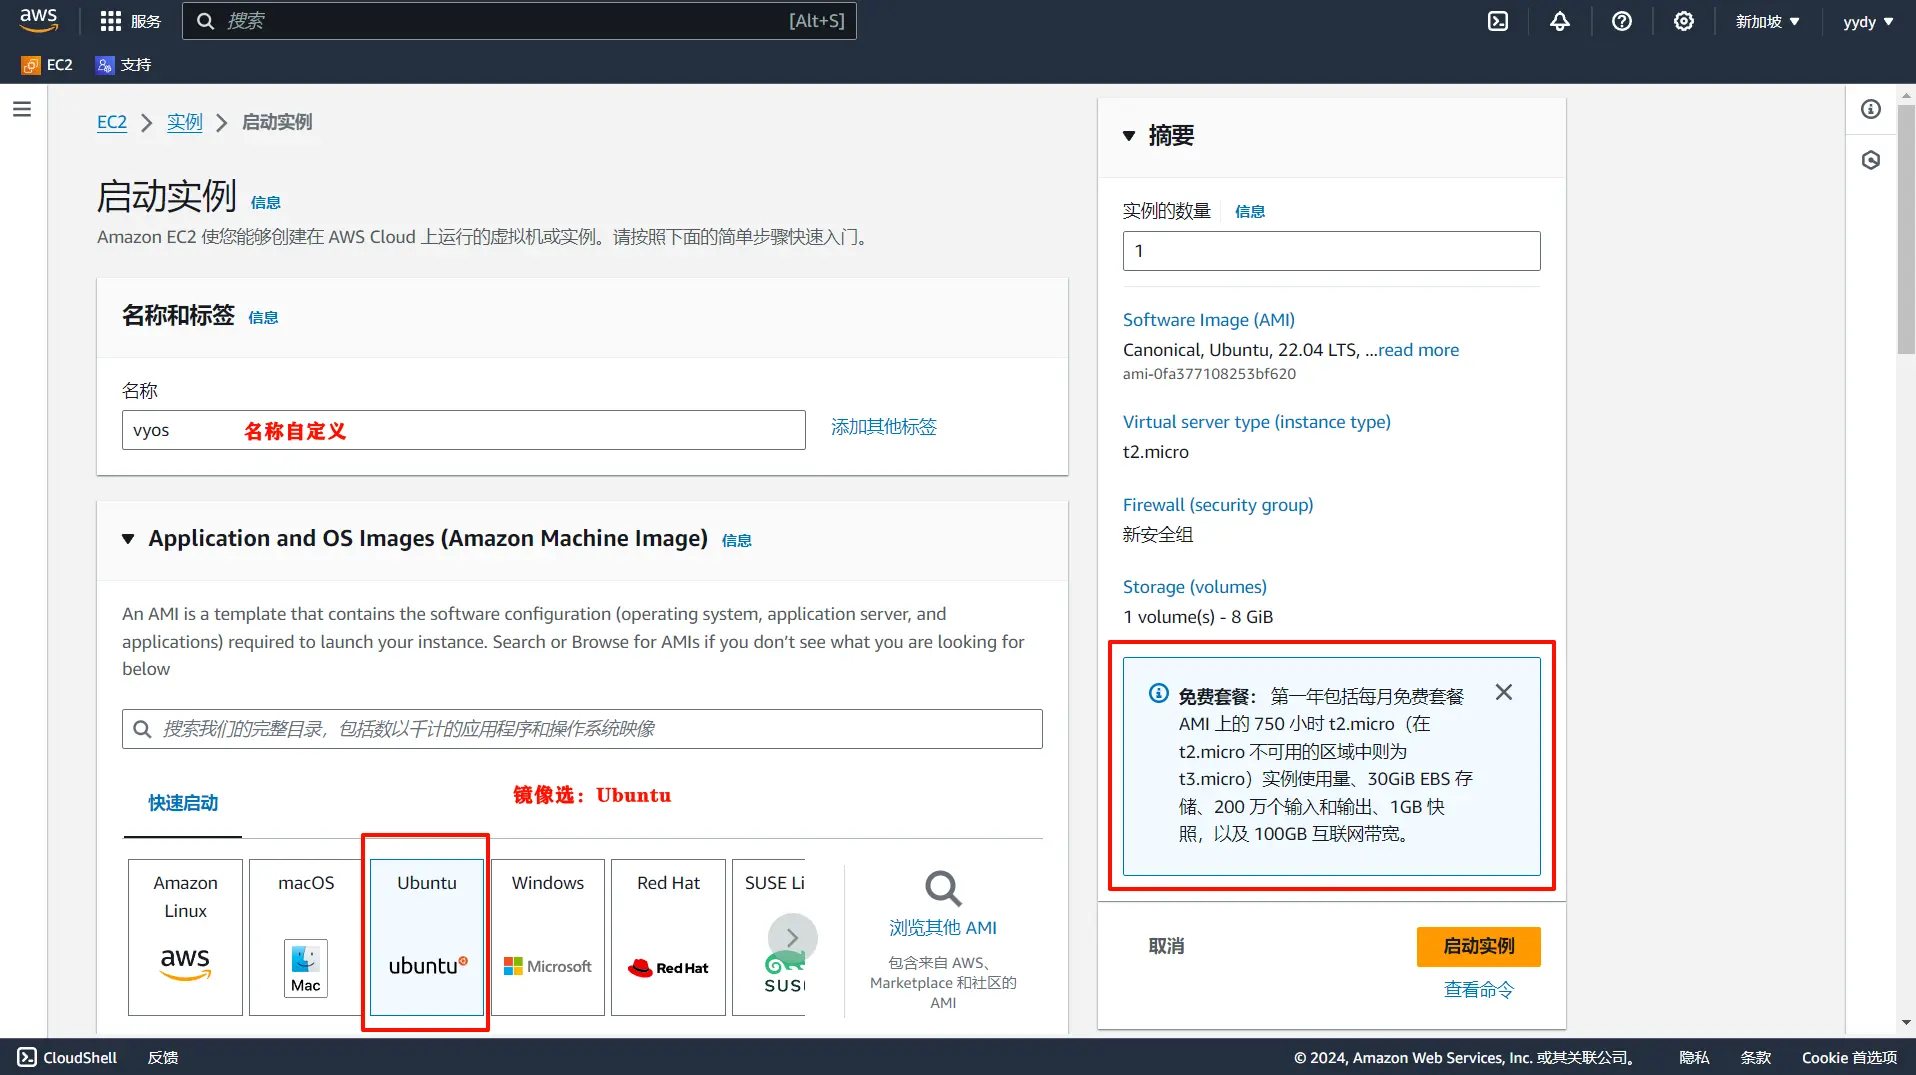This screenshot has width=1916, height=1075.
Task: Open Support shortcut in bookmark bar
Action: [x=123, y=65]
